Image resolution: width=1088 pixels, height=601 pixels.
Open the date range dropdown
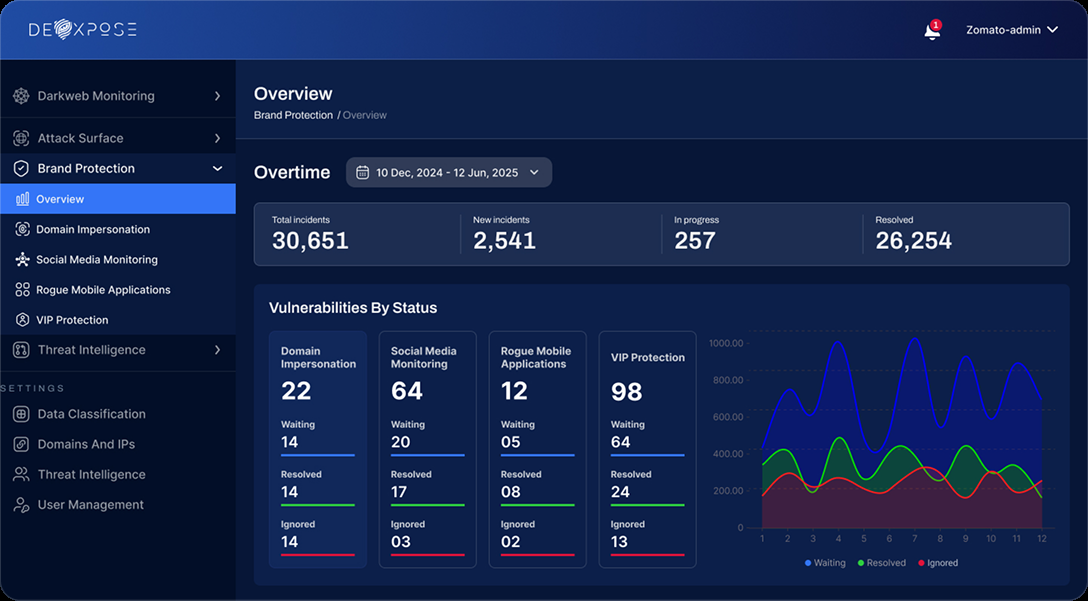[448, 172]
